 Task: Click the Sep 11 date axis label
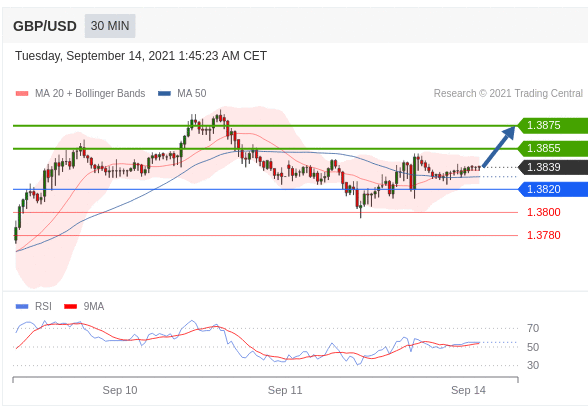point(285,390)
